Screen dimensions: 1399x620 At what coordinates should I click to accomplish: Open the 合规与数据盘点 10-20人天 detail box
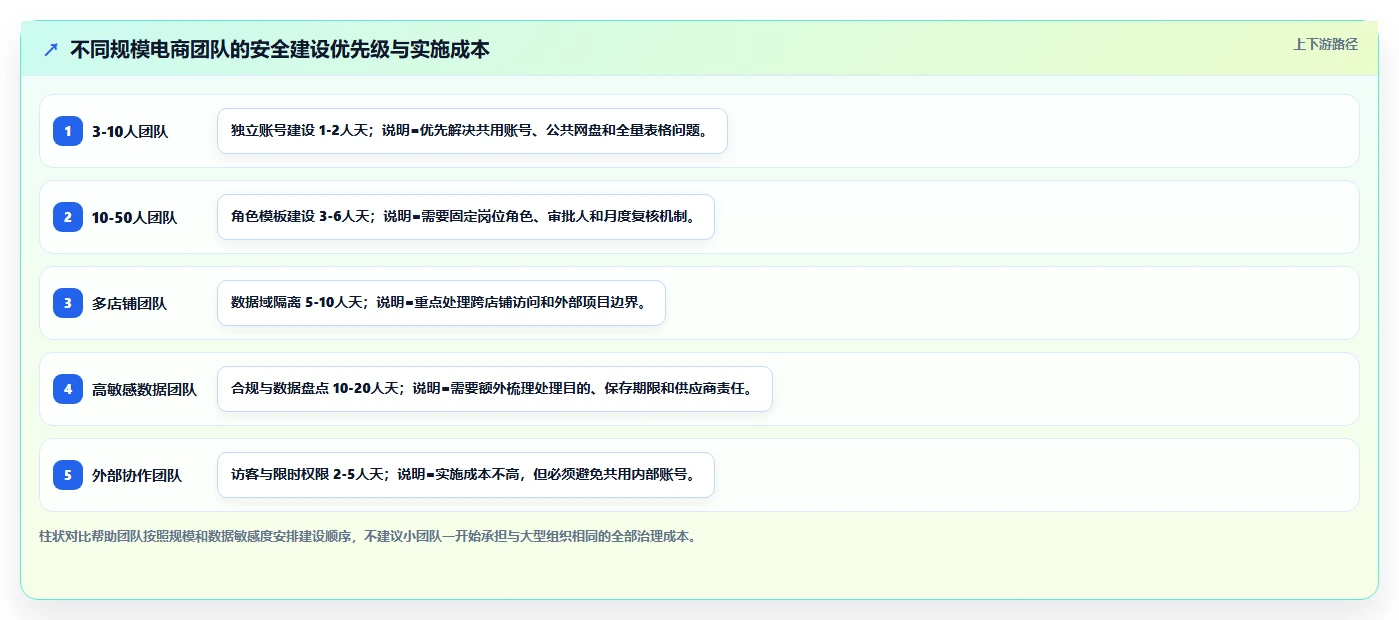point(495,389)
